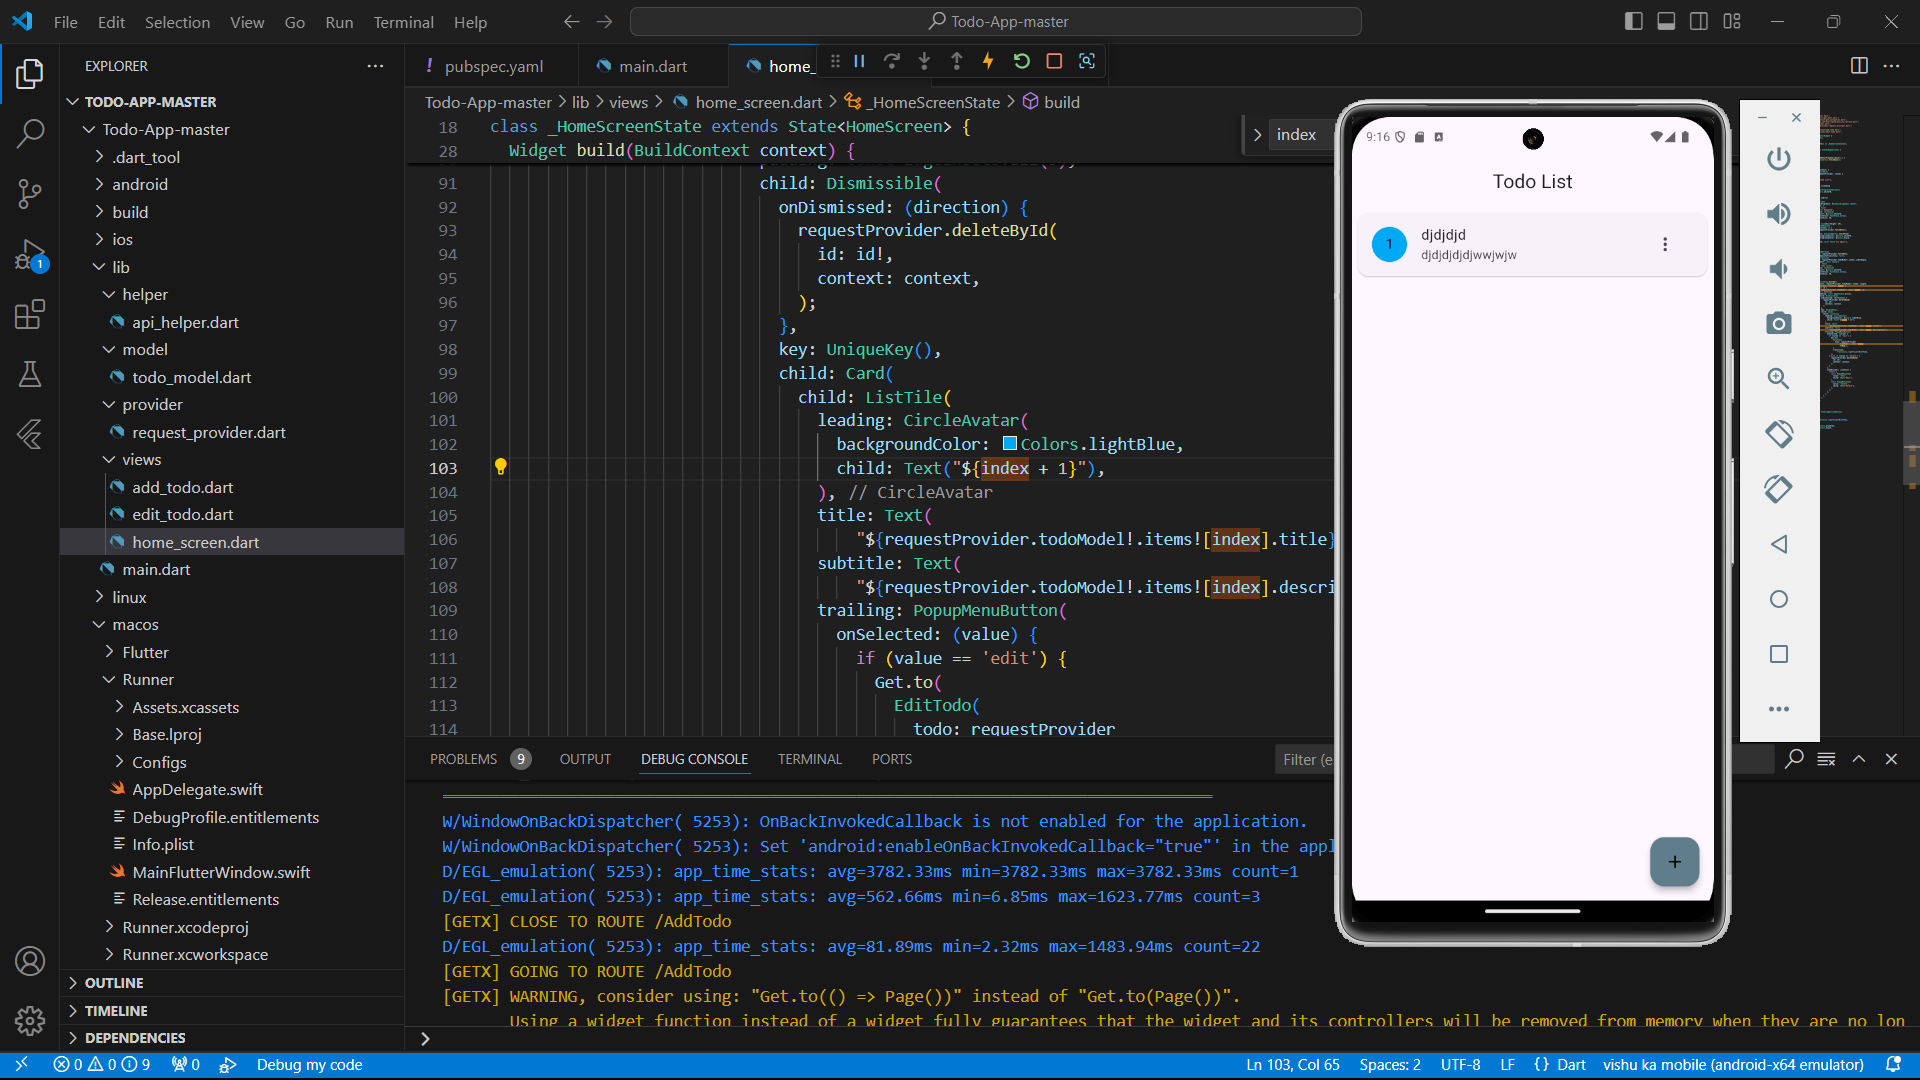Rotate the emulator right

(x=1778, y=489)
